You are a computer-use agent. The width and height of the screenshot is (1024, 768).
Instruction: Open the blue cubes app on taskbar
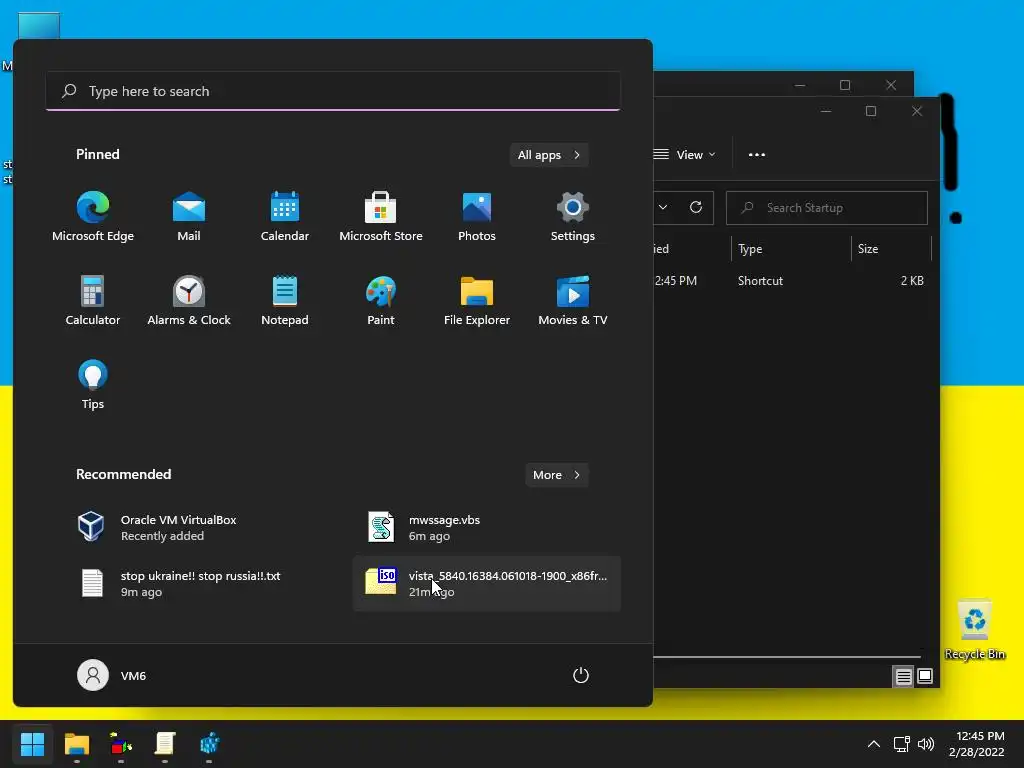pyautogui.click(x=209, y=744)
